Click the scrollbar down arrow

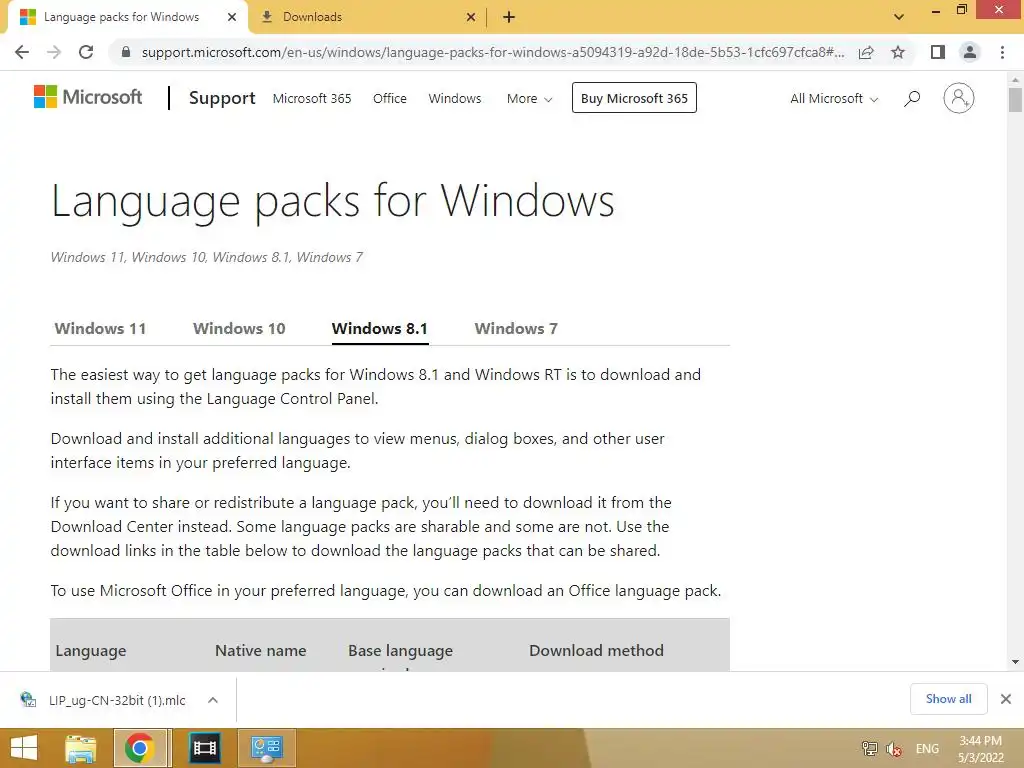(1015, 662)
